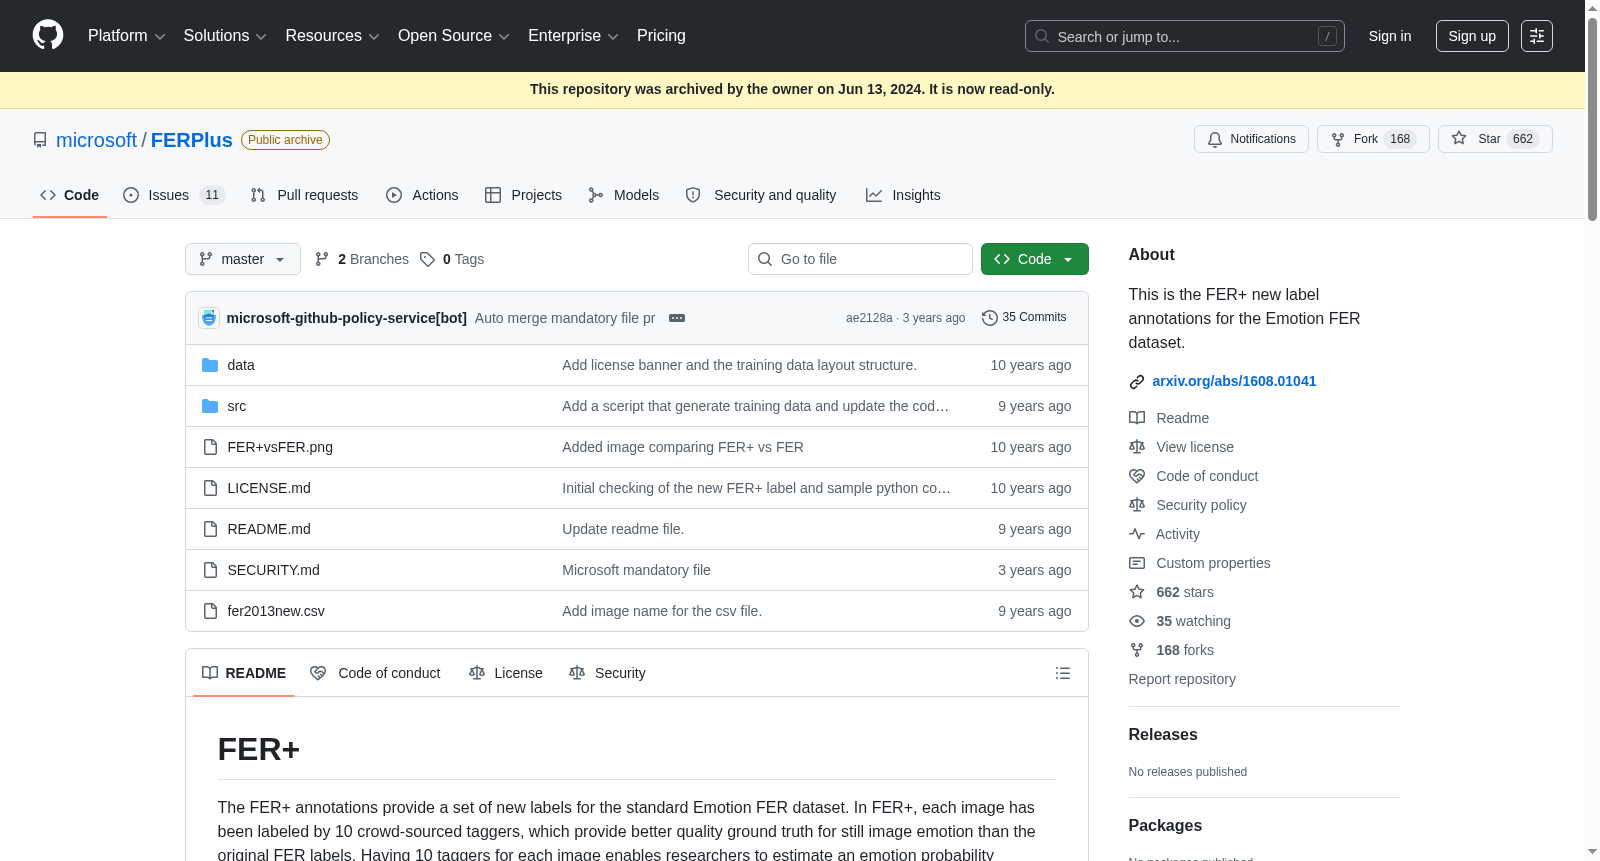
Task: Select the Code of conduct README tab
Action: pos(375,673)
